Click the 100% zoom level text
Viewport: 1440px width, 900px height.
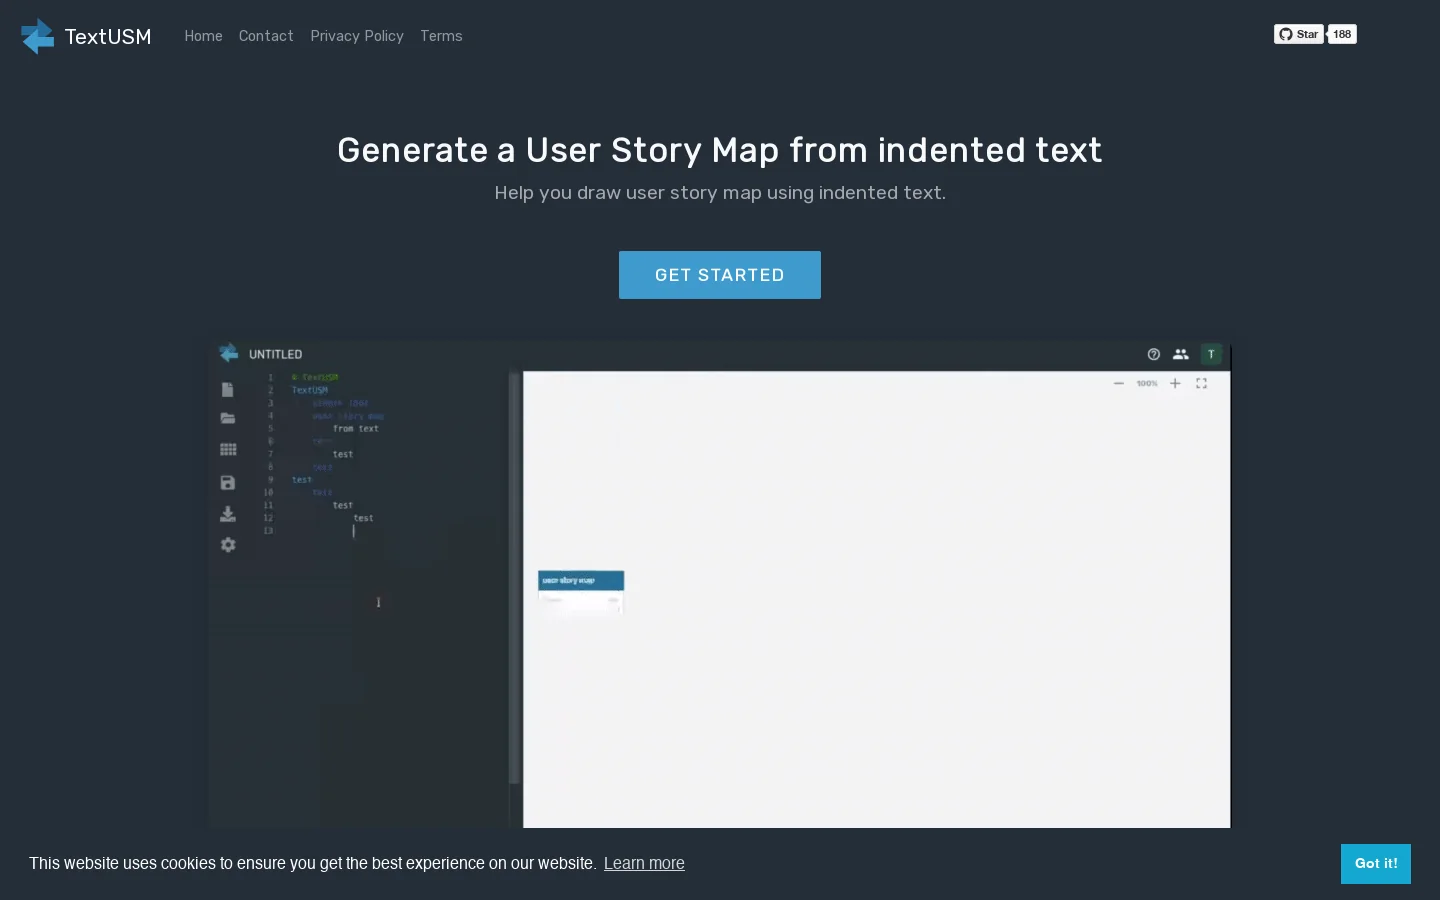1147,383
